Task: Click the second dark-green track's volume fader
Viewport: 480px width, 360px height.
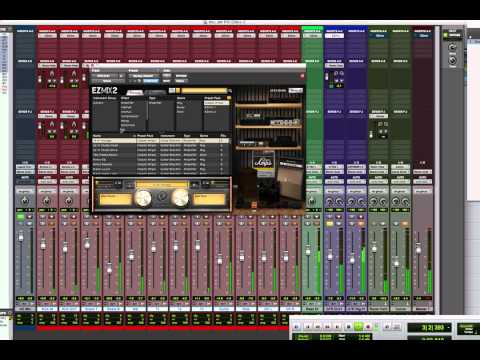Action: coord(396,263)
